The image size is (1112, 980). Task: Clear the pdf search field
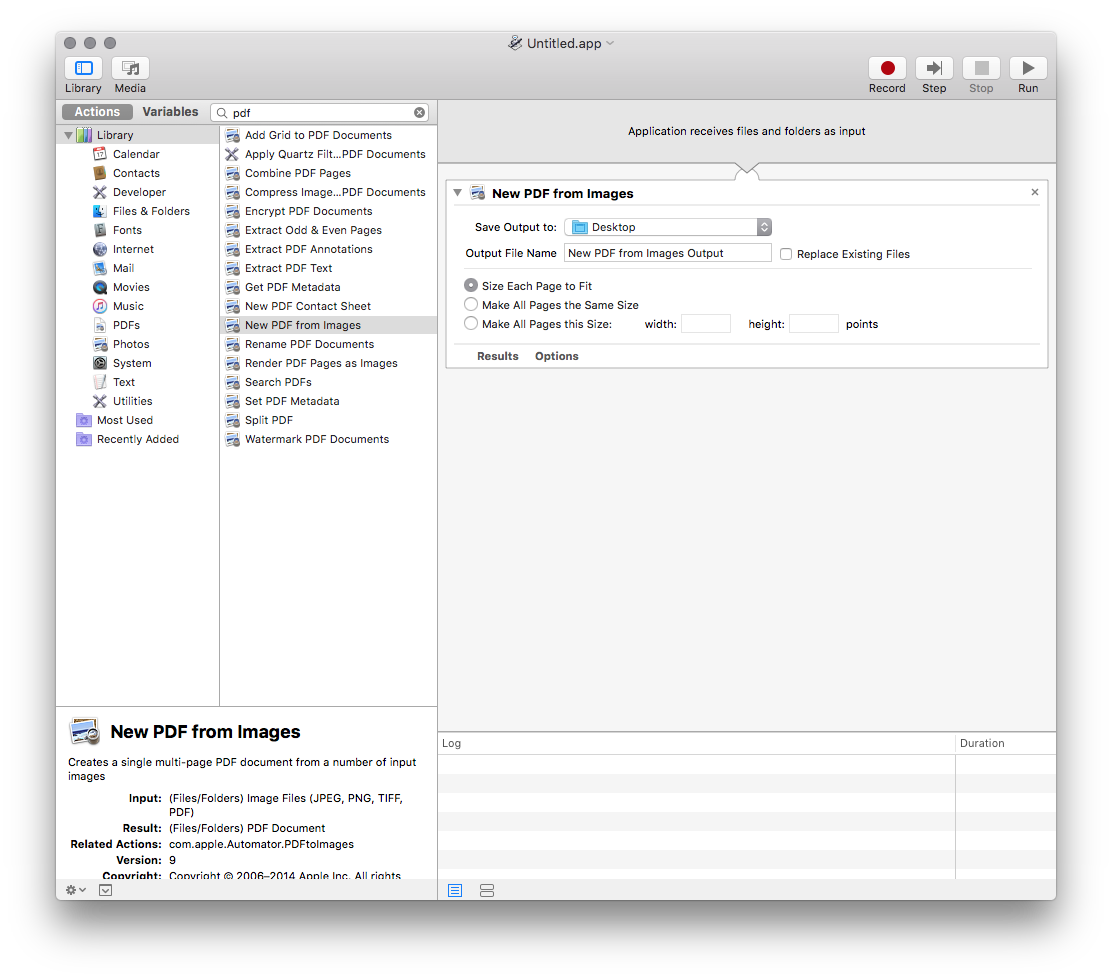(x=420, y=113)
